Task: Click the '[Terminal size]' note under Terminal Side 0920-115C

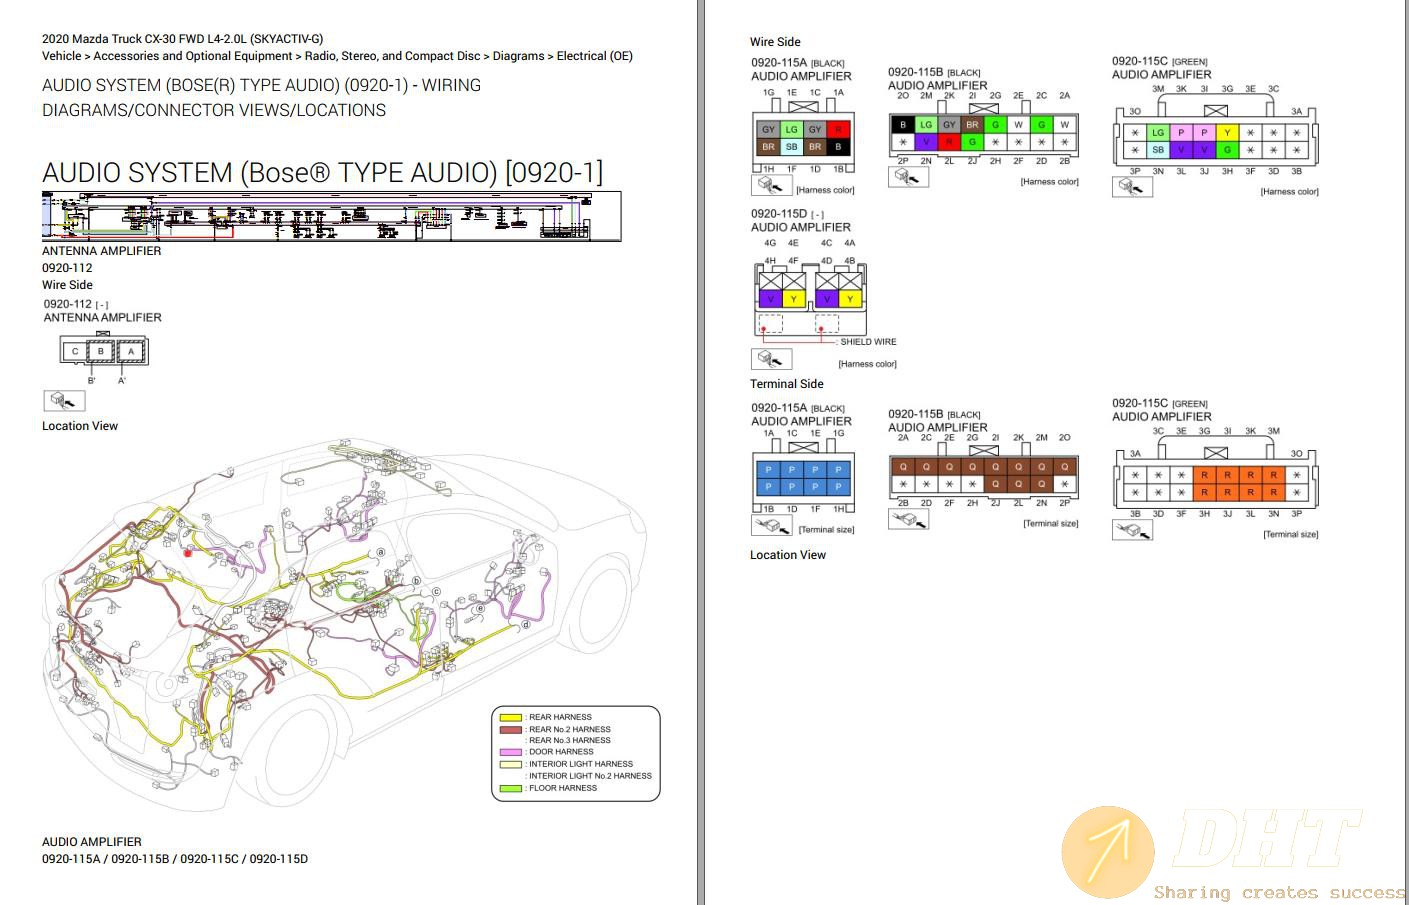Action: coord(1290,534)
